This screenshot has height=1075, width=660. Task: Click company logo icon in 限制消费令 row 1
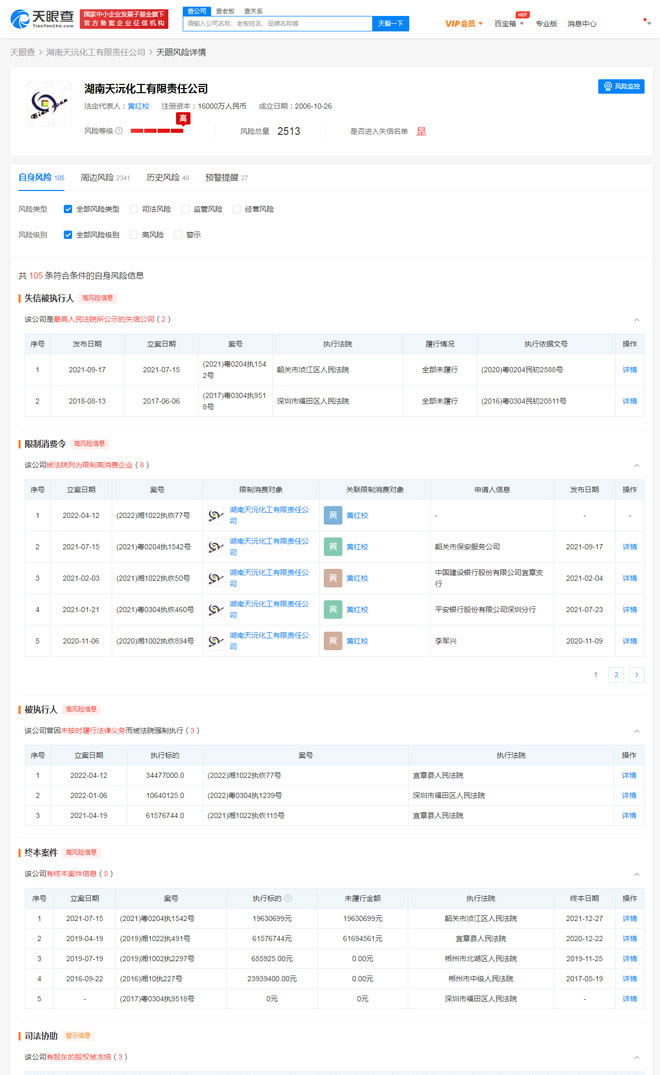tap(217, 516)
